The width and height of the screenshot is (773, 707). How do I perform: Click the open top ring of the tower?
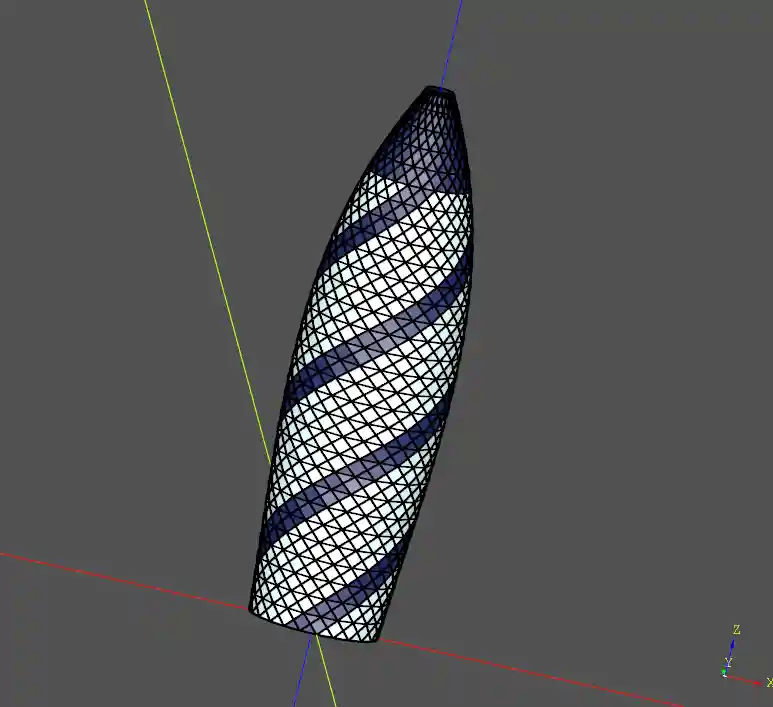[x=440, y=90]
